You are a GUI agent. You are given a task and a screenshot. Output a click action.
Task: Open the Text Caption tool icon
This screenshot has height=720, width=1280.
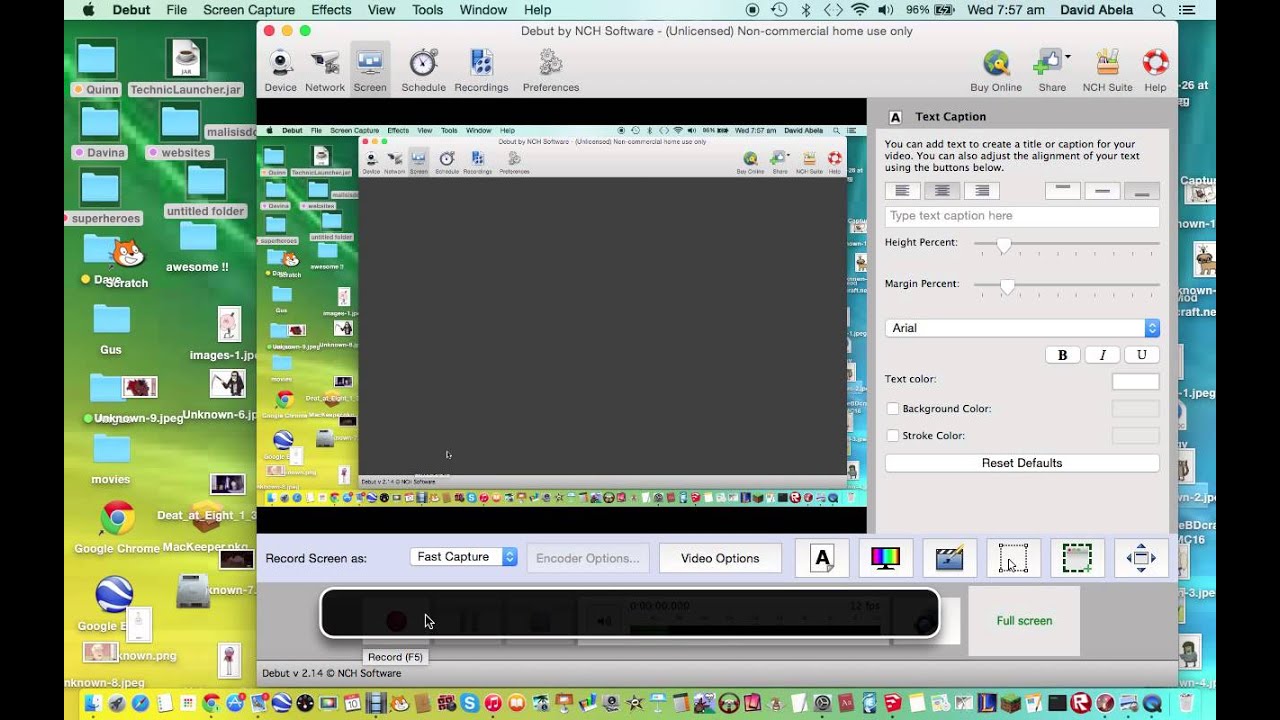coord(822,558)
